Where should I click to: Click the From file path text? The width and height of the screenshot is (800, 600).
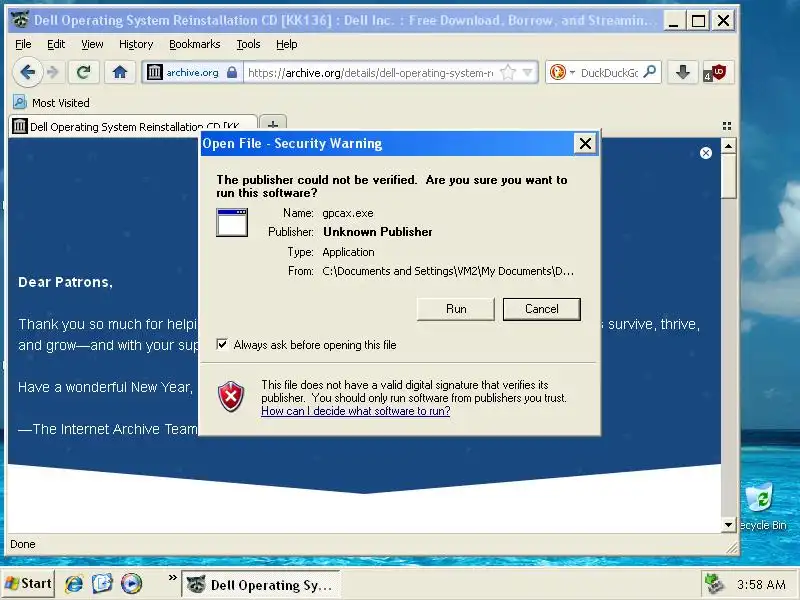pos(448,271)
